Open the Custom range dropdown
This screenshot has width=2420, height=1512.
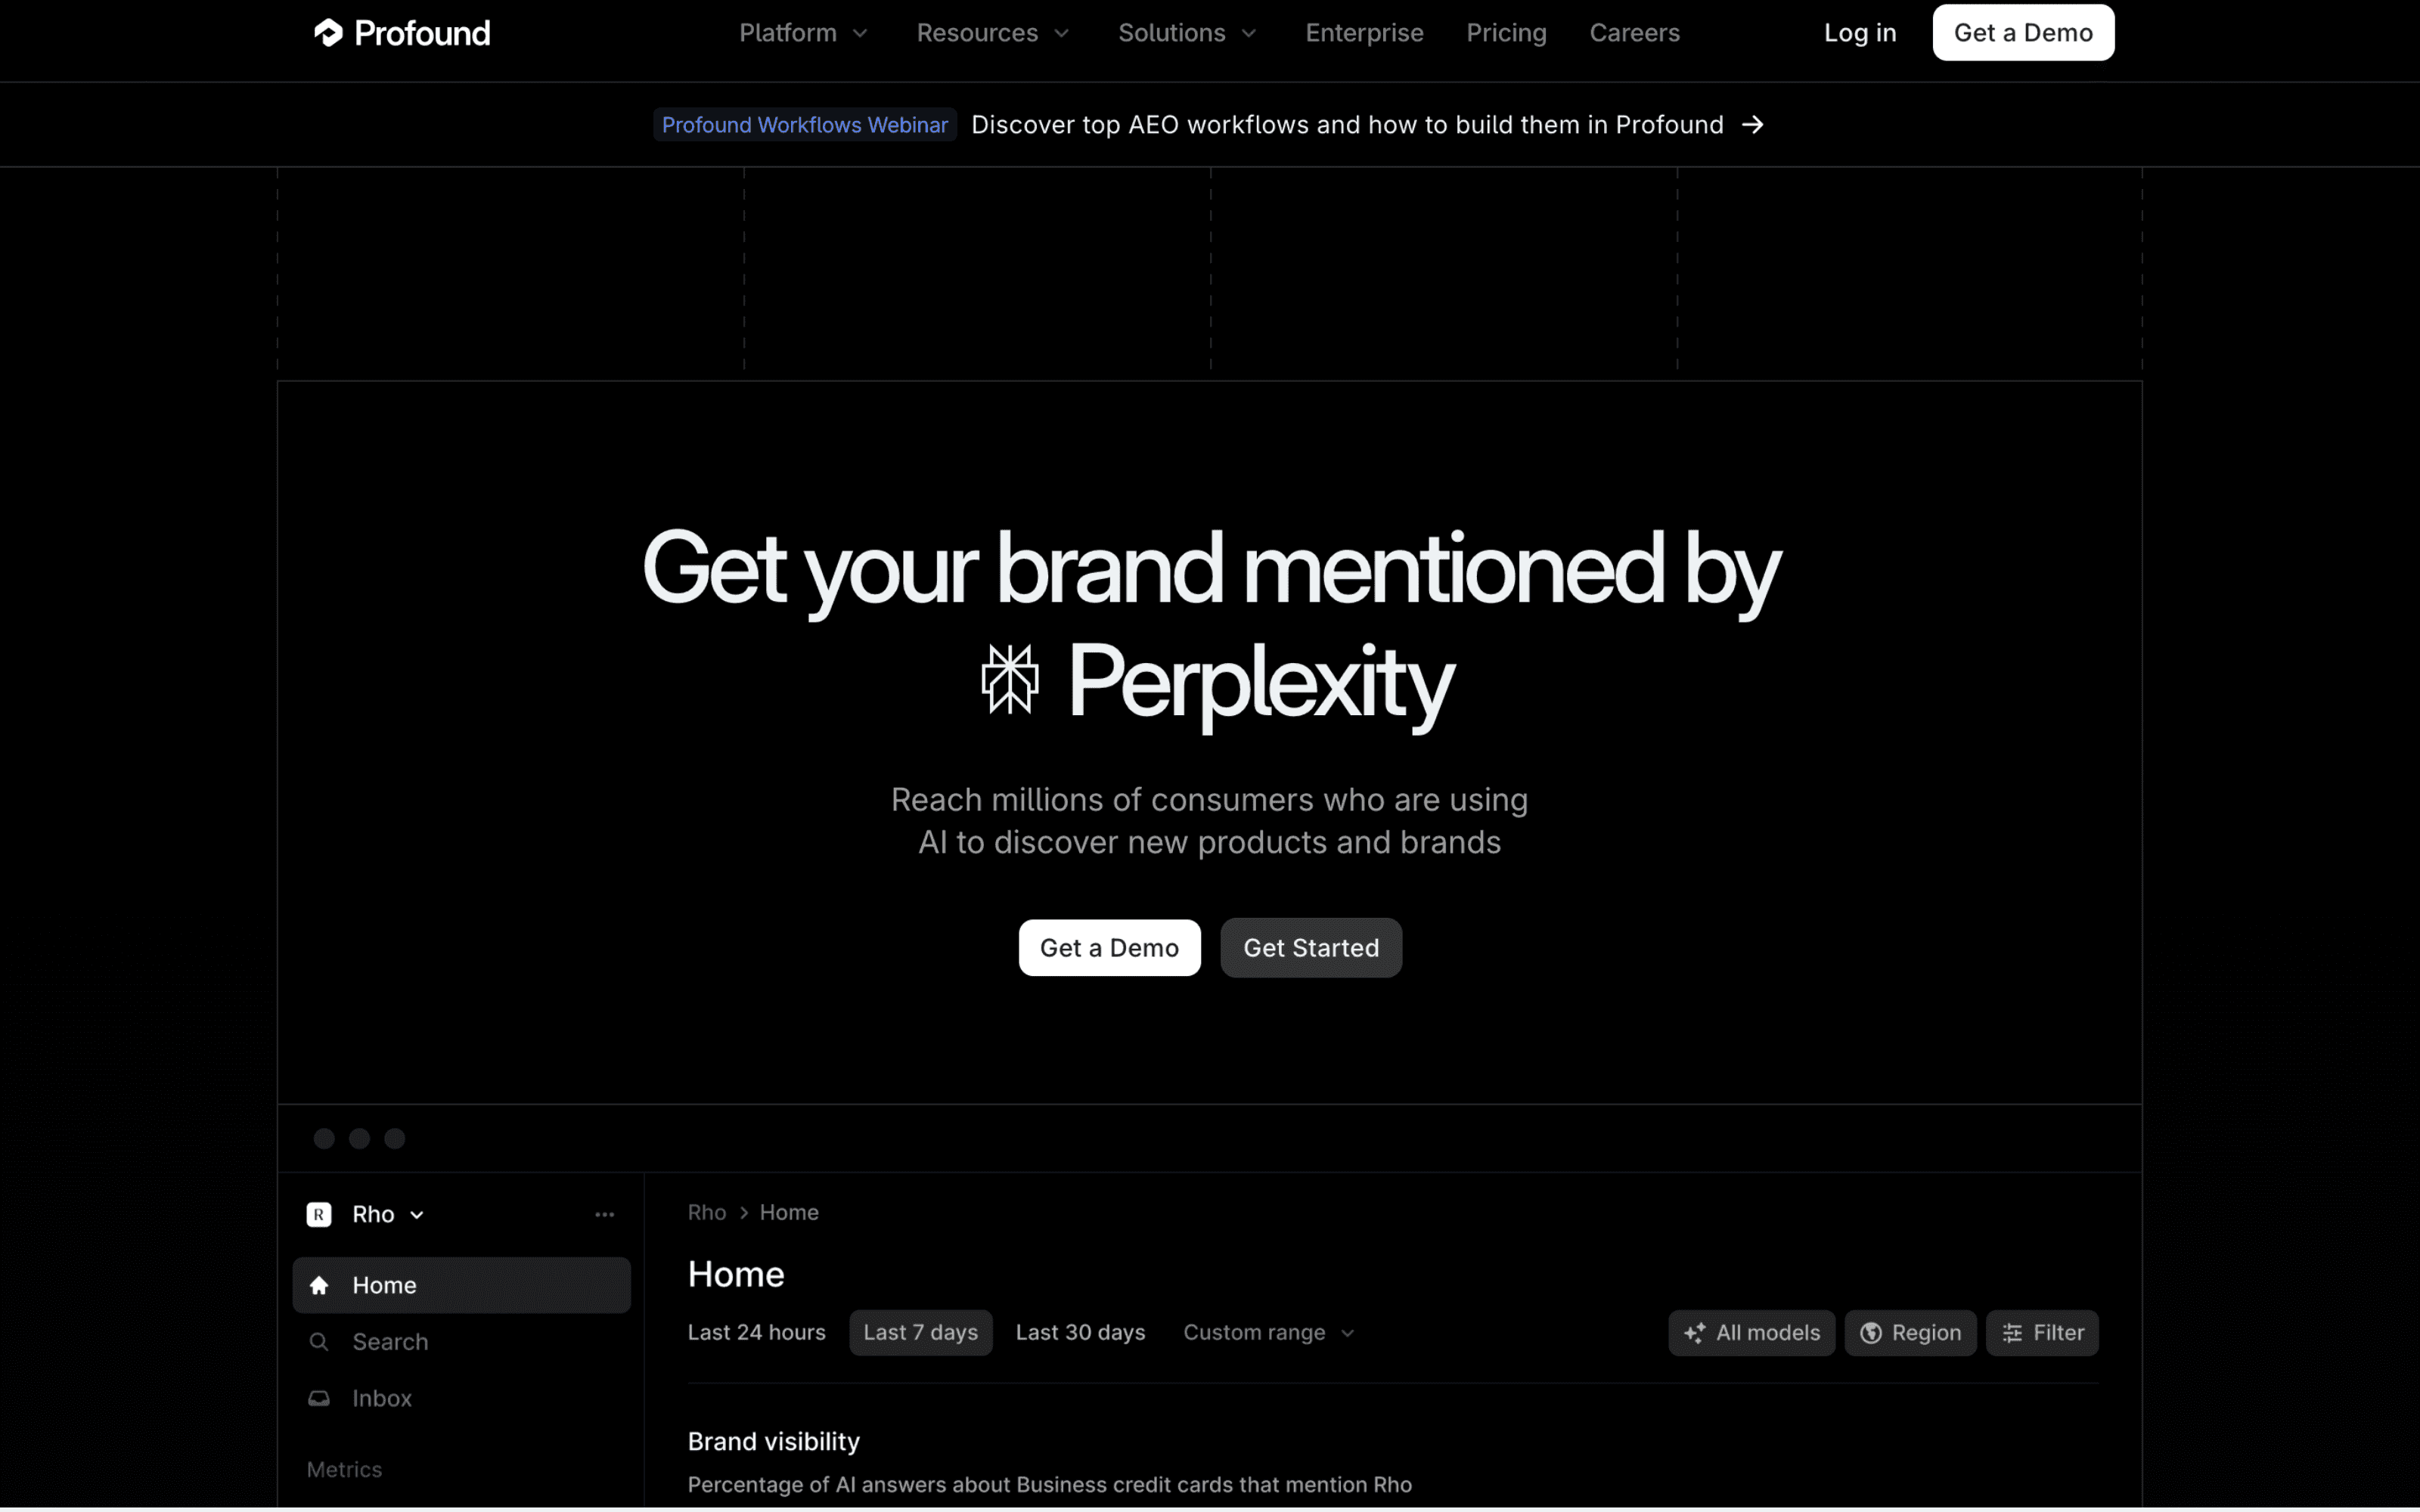click(1267, 1331)
